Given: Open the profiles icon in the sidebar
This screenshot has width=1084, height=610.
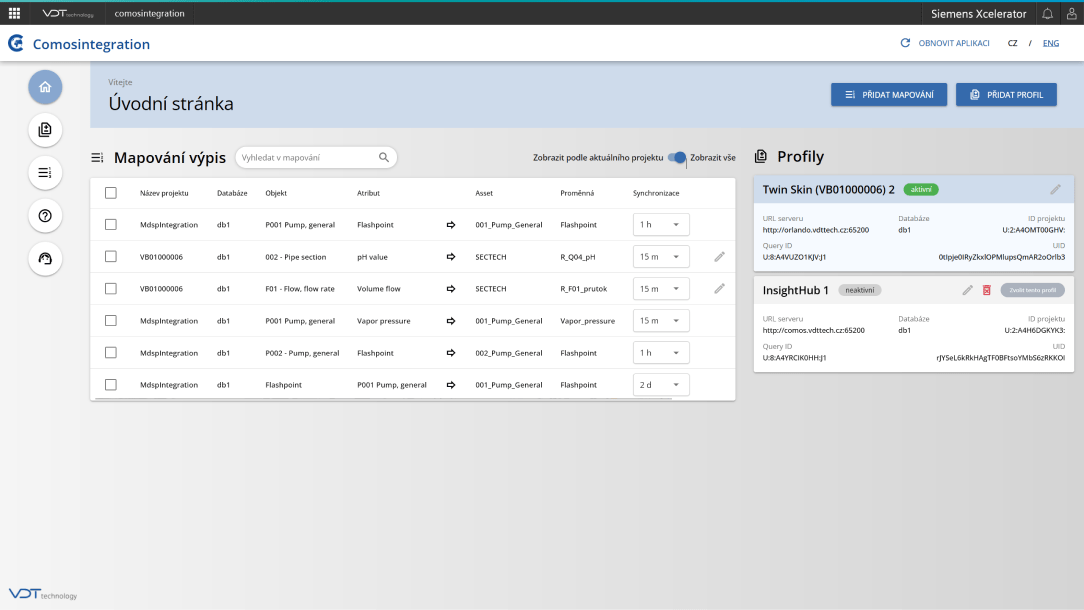Looking at the screenshot, I should coord(45,130).
